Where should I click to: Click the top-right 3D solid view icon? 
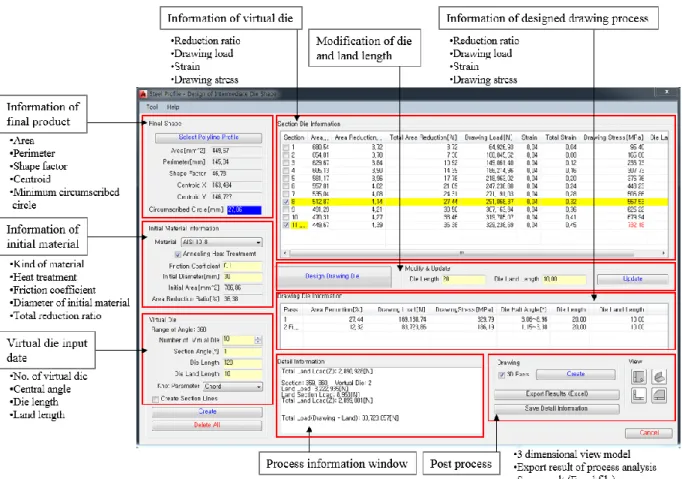point(659,377)
